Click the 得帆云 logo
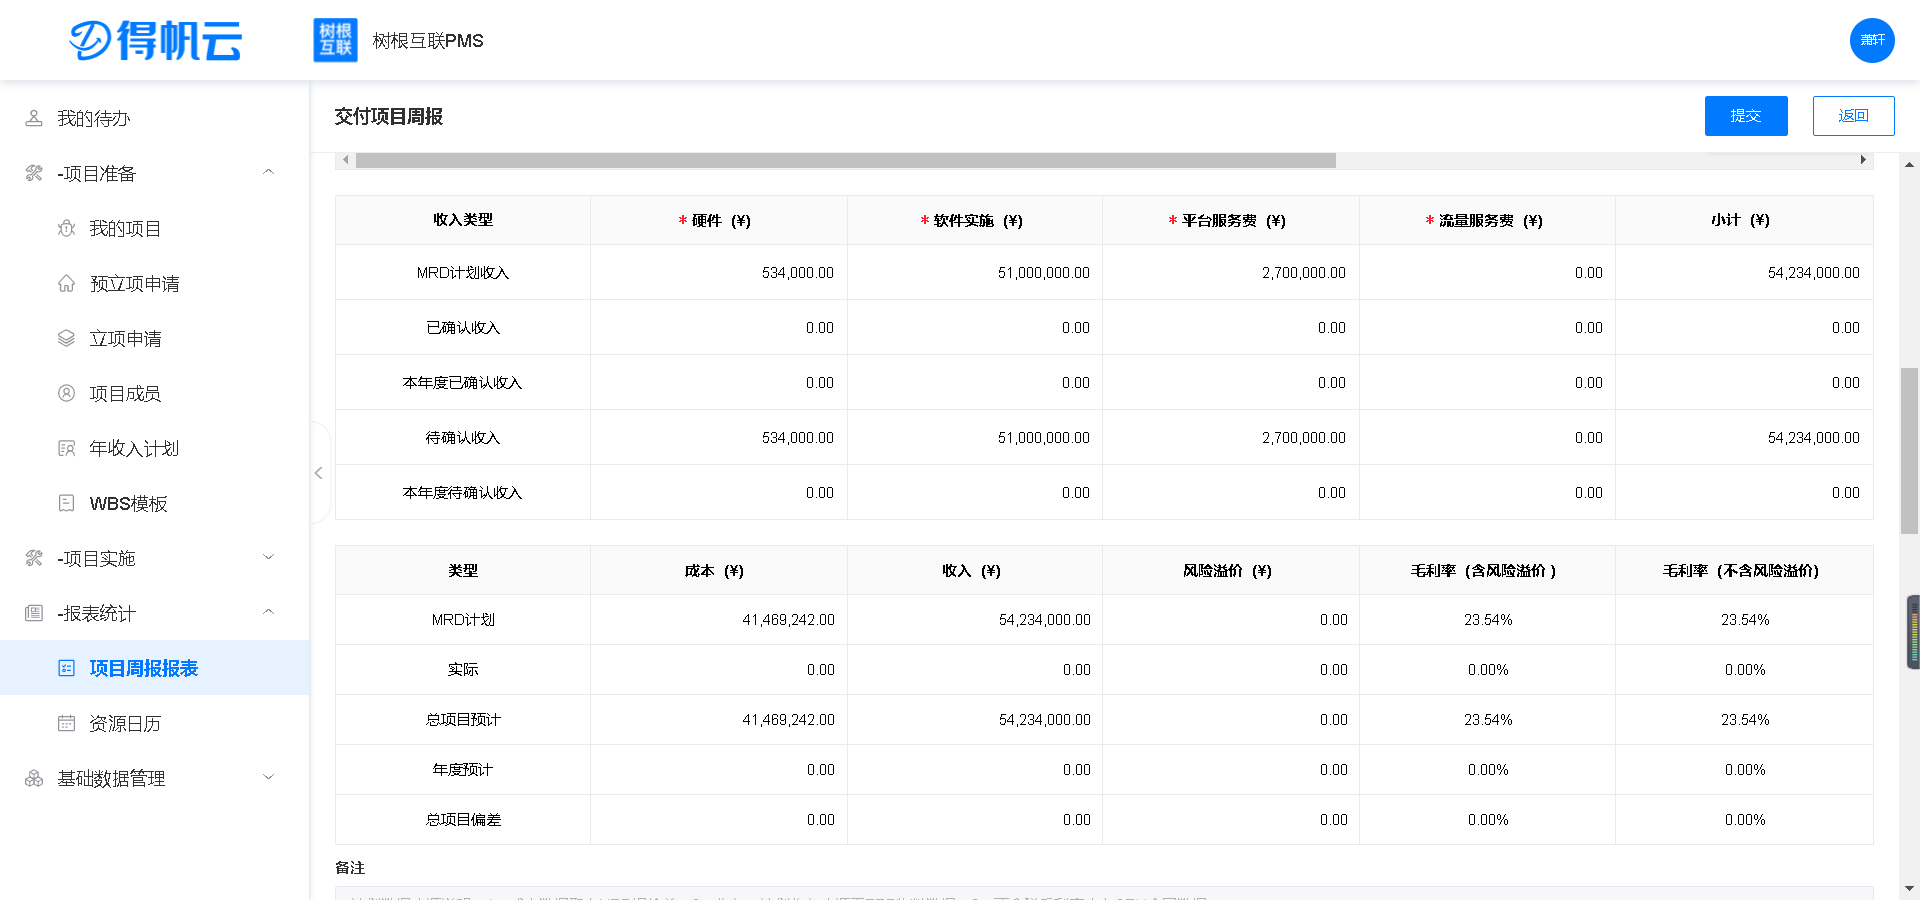Viewport: 1920px width, 900px height. coord(155,40)
